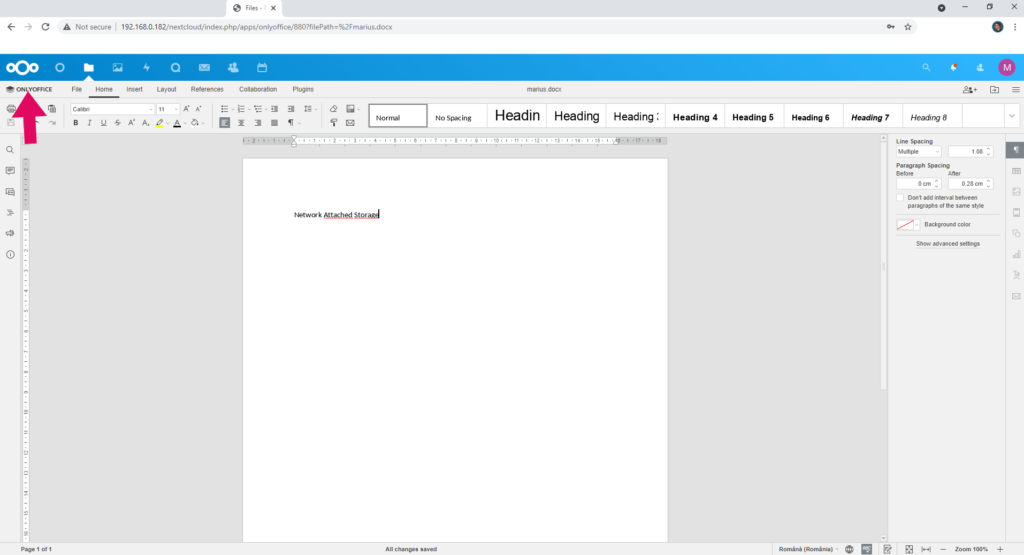1024x555 pixels.
Task: Apply the Heading 4 style
Action: [x=695, y=117]
